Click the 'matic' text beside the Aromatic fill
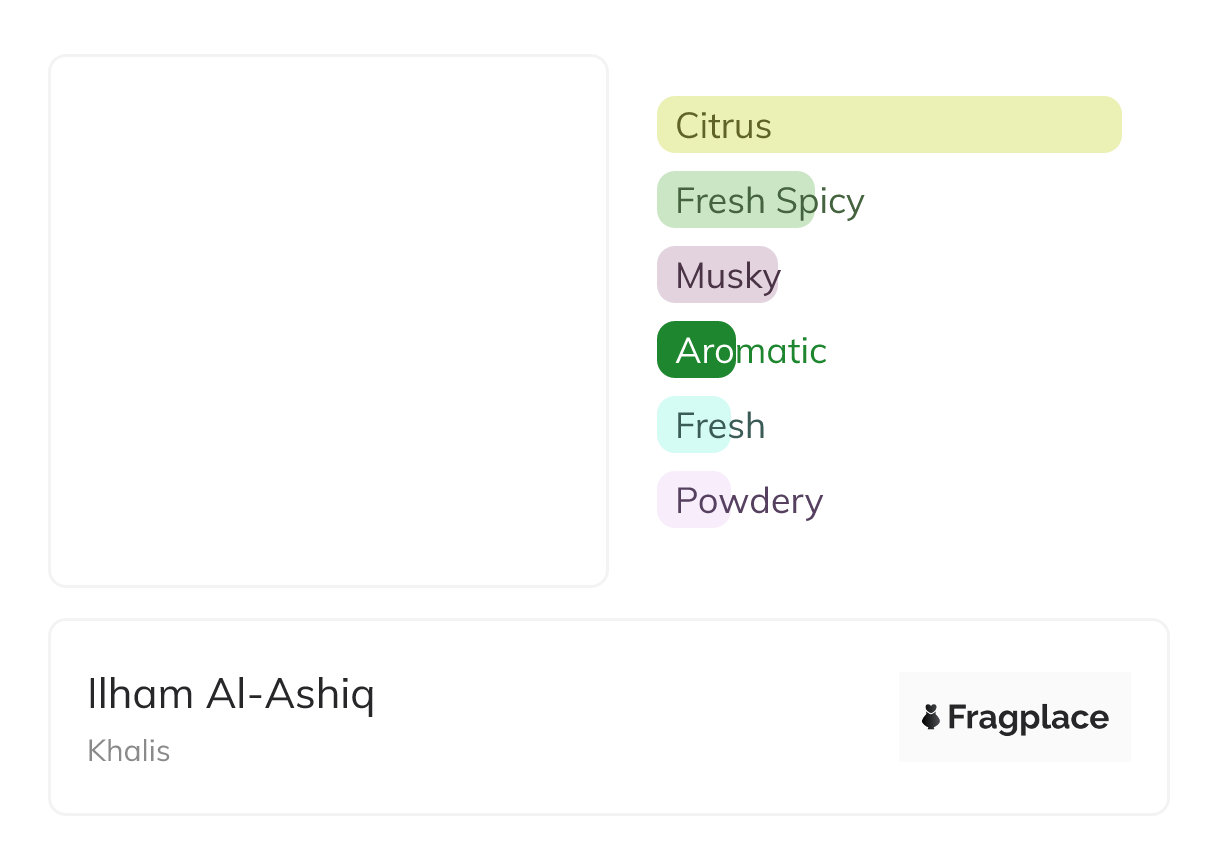Viewport: 1218px width, 864px height. pos(781,351)
